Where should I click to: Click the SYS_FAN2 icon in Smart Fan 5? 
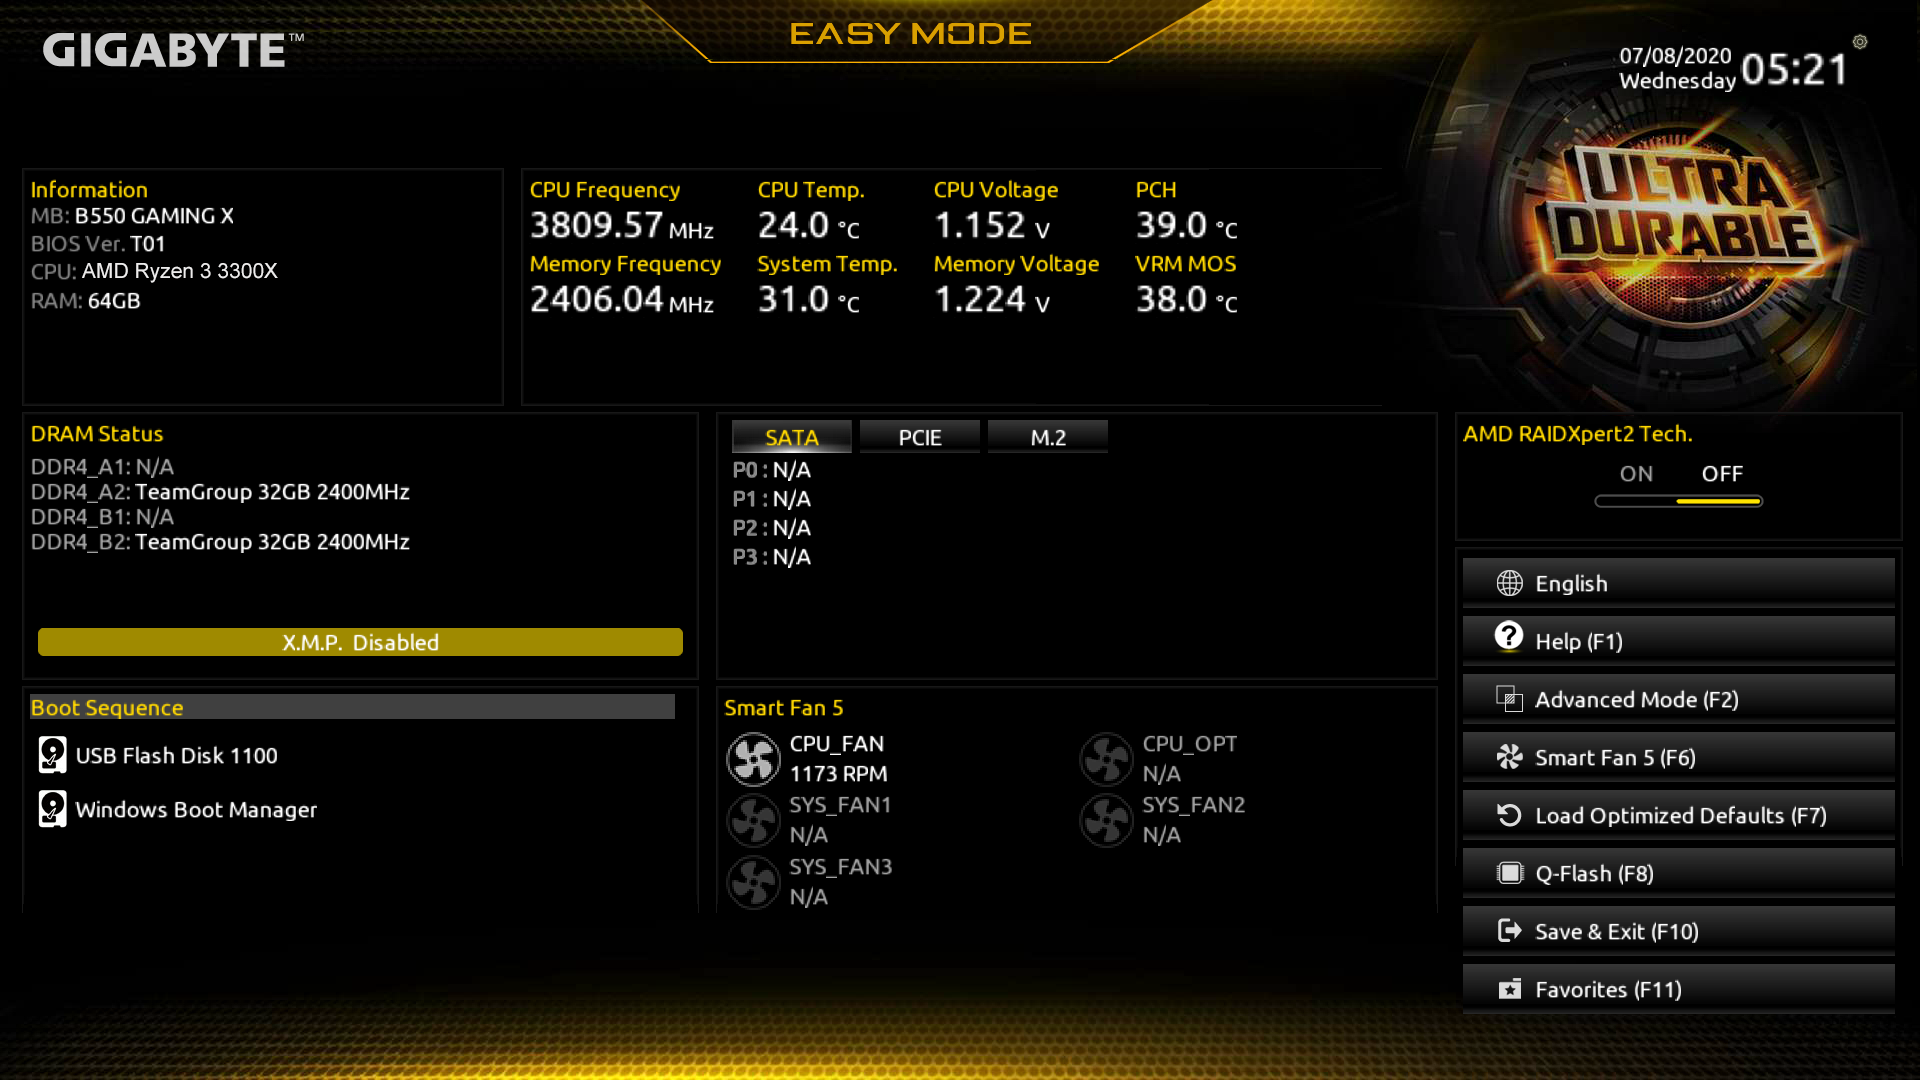(1108, 819)
